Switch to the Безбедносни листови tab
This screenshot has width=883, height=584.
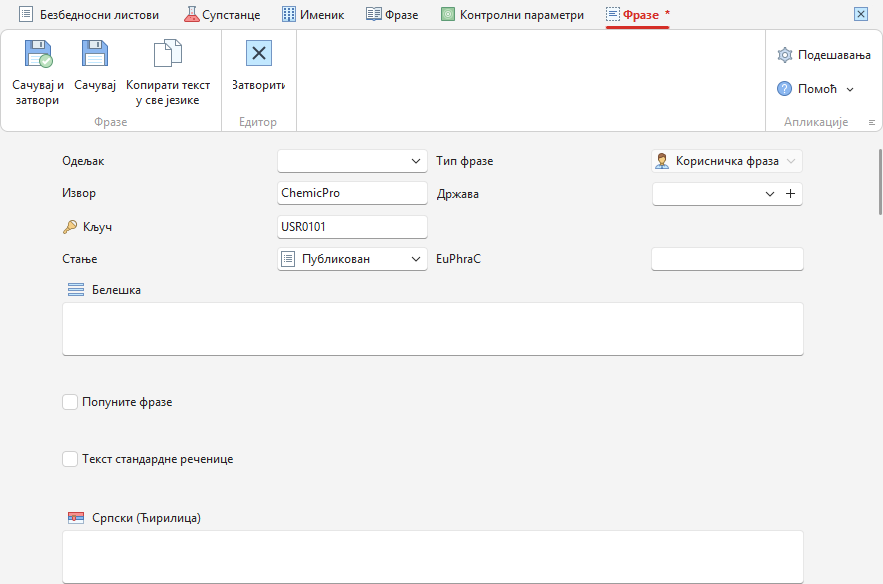click(x=89, y=15)
